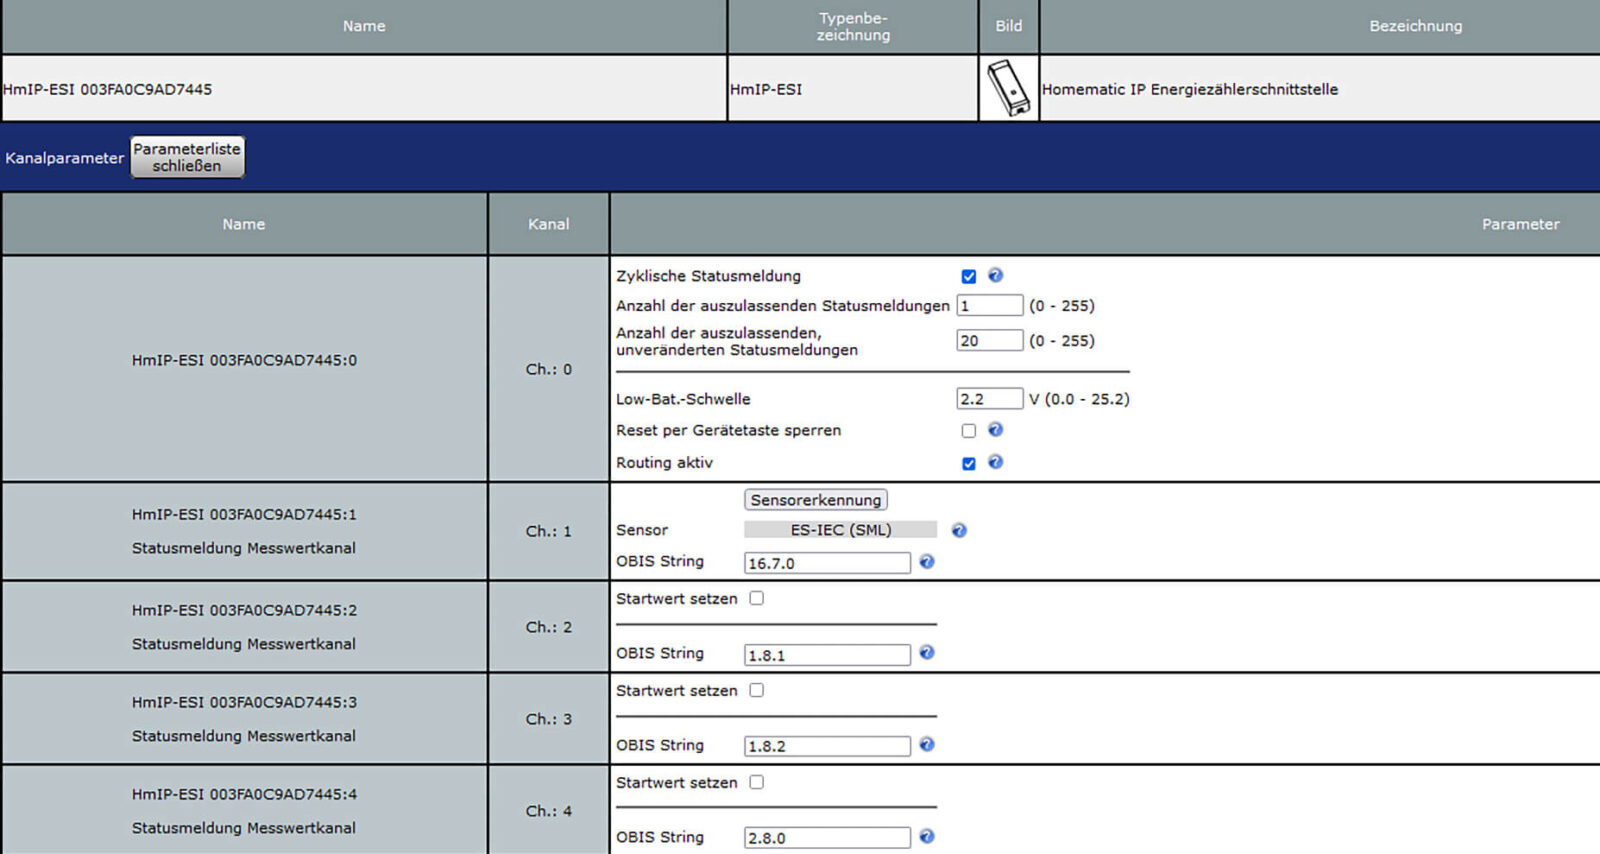The height and width of the screenshot is (854, 1600).
Task: Click the HmIP-ESI device picture
Action: (1008, 88)
